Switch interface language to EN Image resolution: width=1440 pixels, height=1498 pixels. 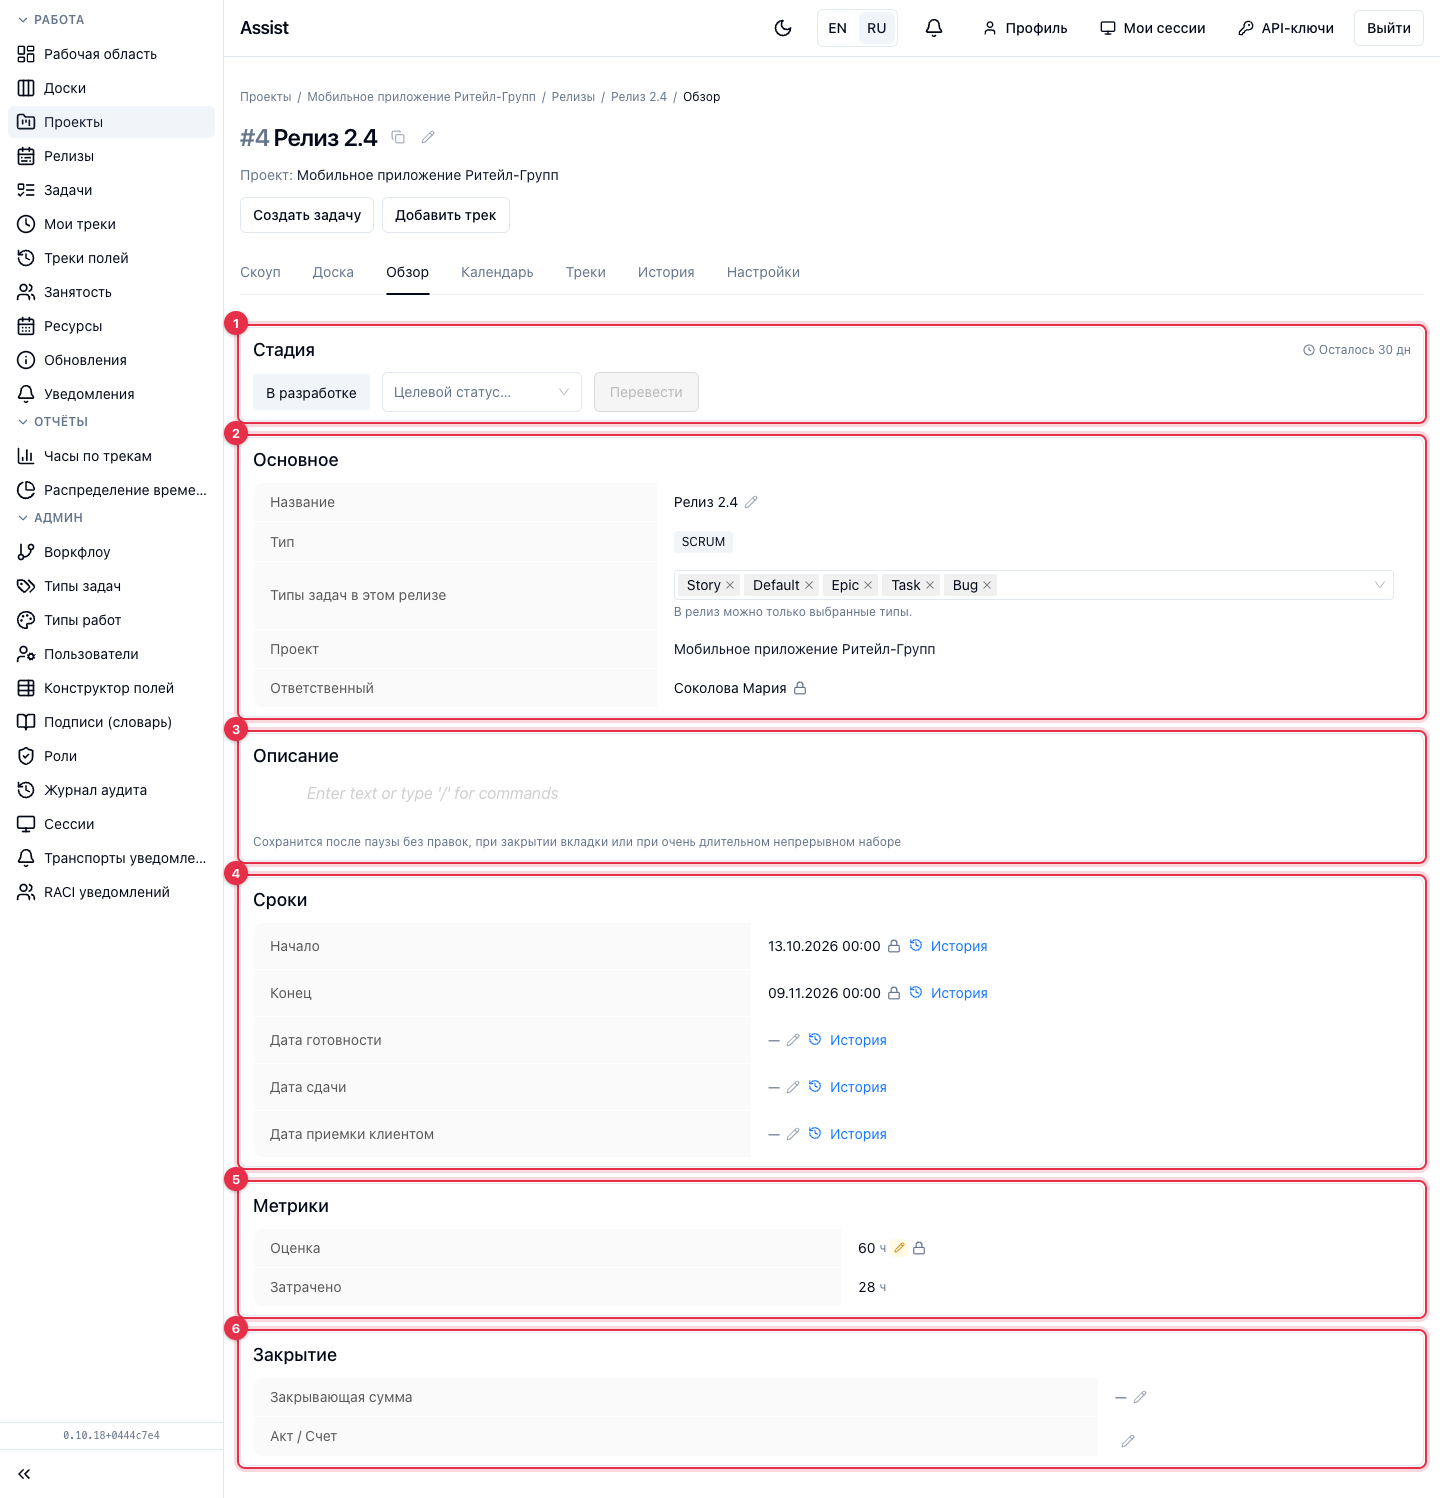[x=838, y=28]
